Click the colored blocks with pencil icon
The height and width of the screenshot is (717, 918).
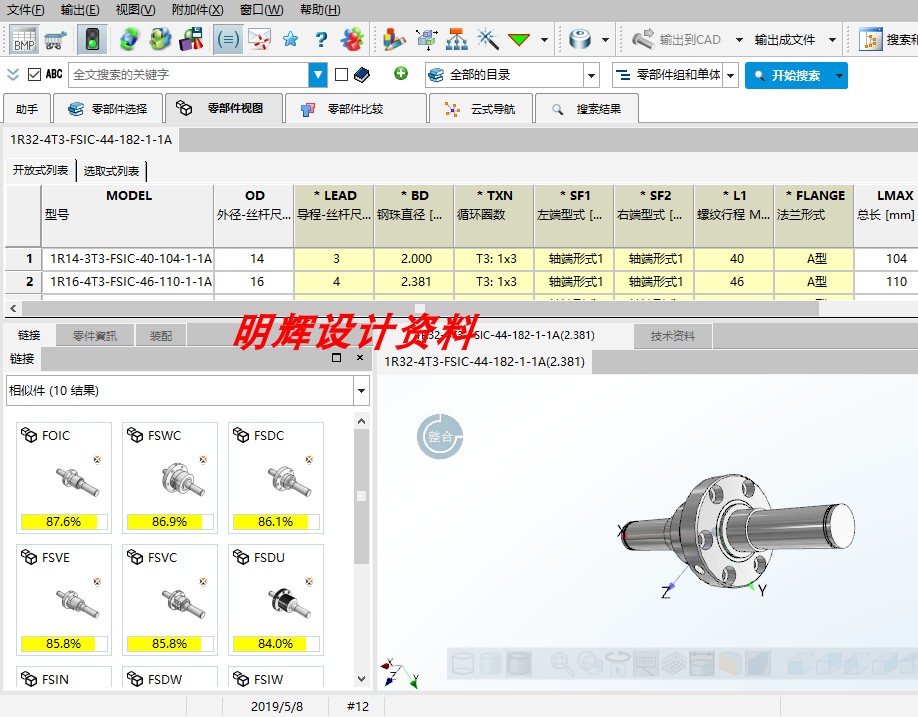click(394, 40)
